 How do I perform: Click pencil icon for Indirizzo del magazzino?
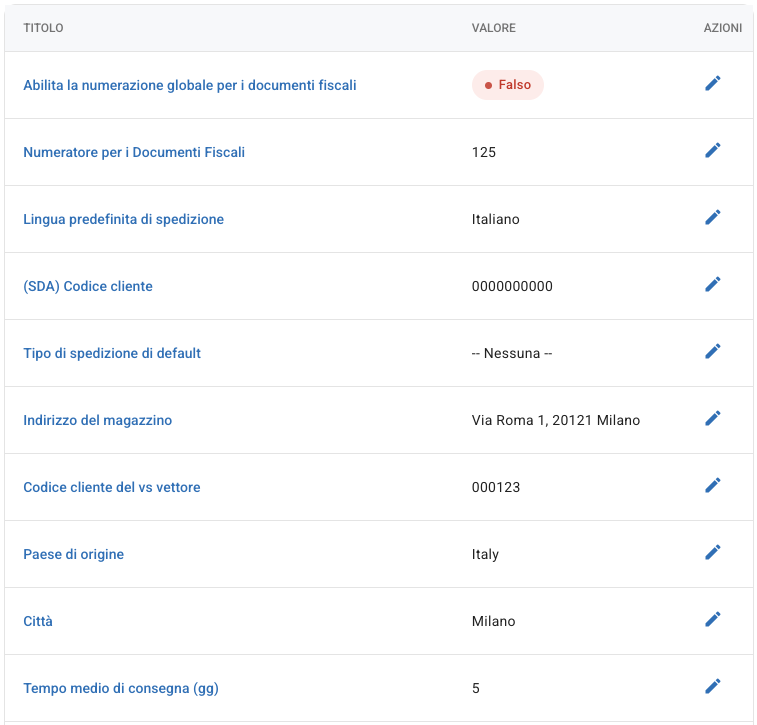tap(713, 418)
